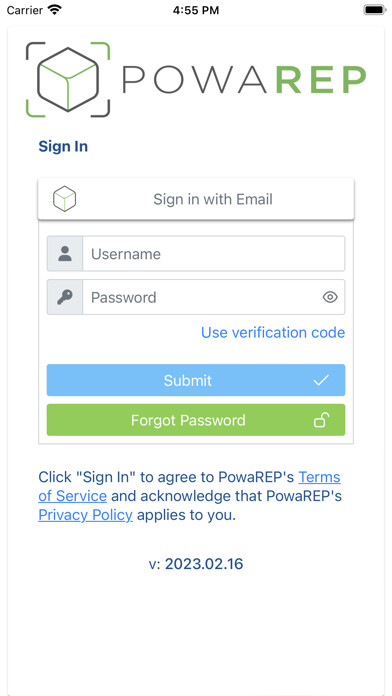Viewport: 392px width, 696px height.
Task: Tap the POWAREP wordmark text
Action: pyautogui.click(x=244, y=80)
